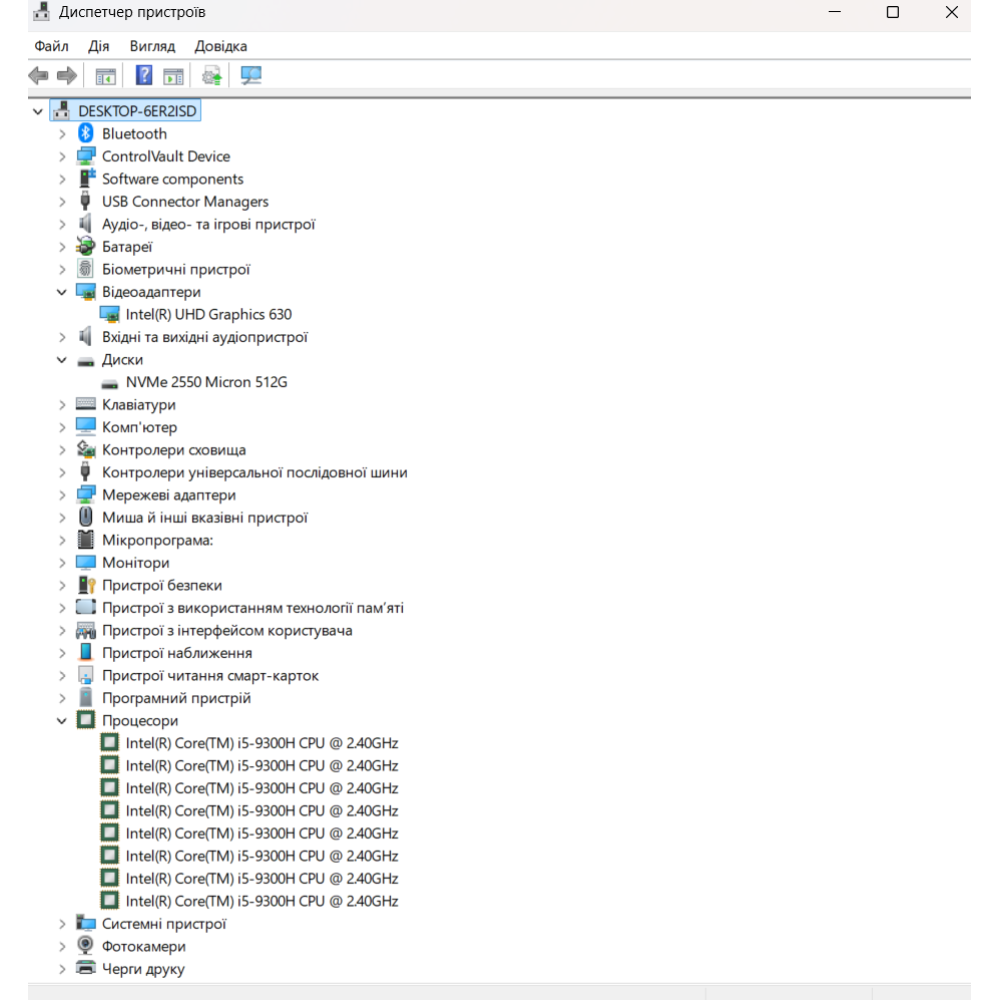Open the Дія menu

(x=99, y=46)
